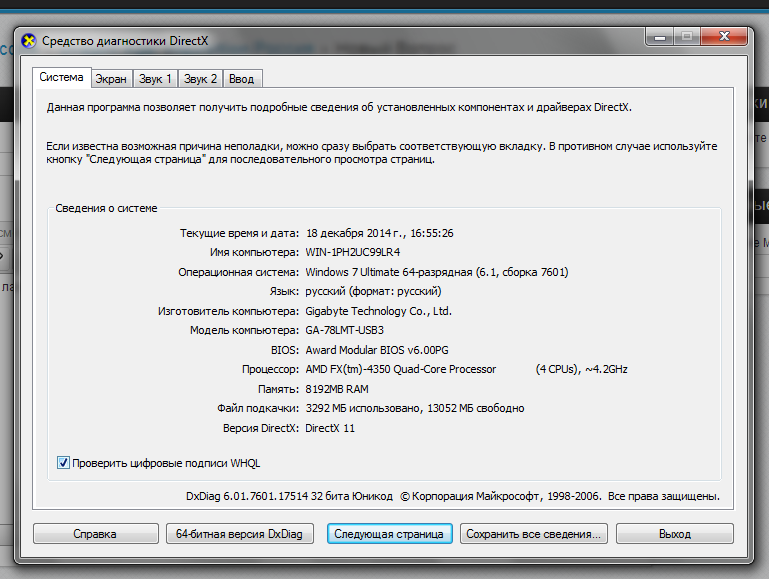Click the Windows 7 Ultimate 64-разрядная text
The image size is (769, 579).
[x=388, y=272]
